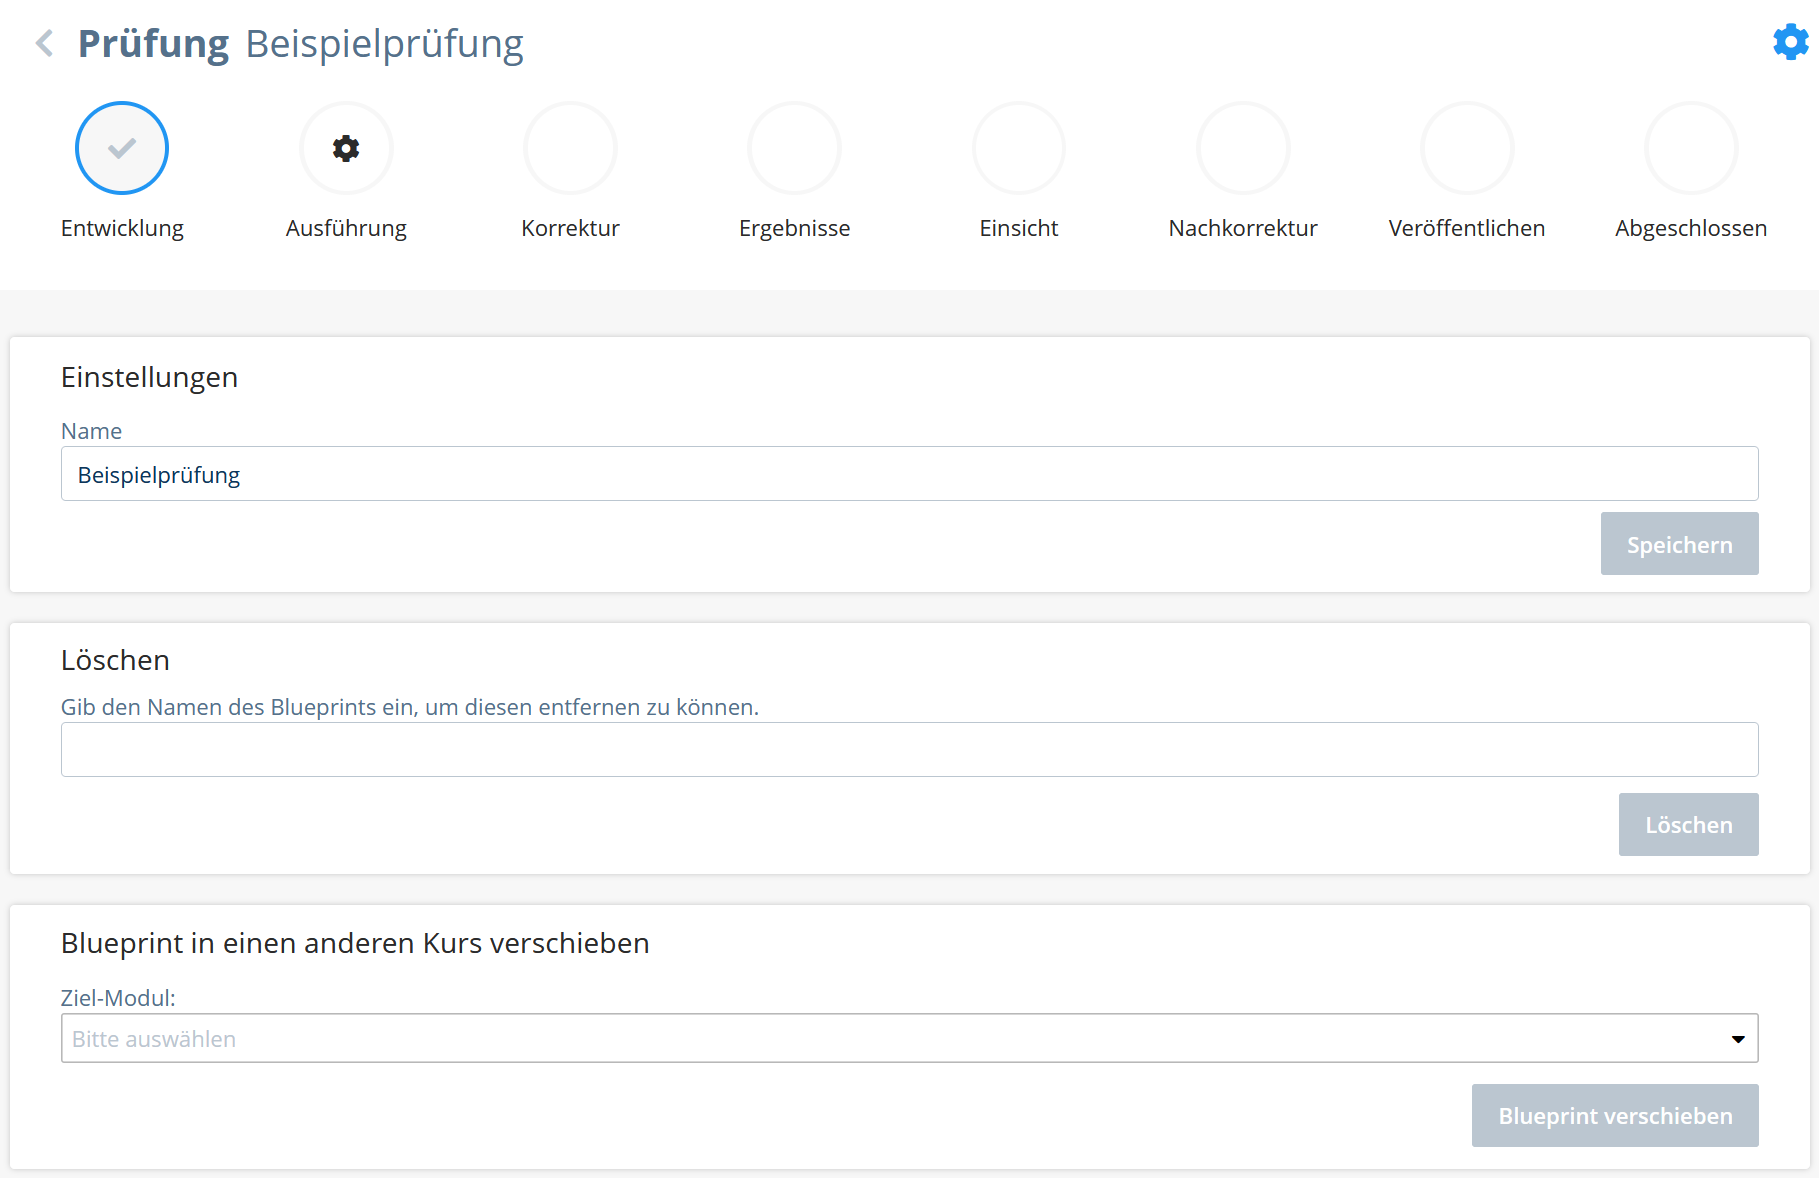
Task: Open the Ziel-Modul dropdown
Action: pyautogui.click(x=909, y=1038)
